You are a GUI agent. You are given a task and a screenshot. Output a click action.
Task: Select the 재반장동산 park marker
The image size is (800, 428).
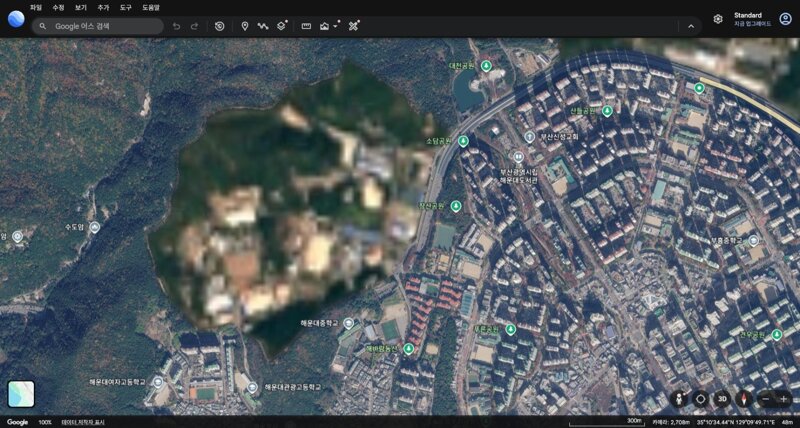pos(408,348)
